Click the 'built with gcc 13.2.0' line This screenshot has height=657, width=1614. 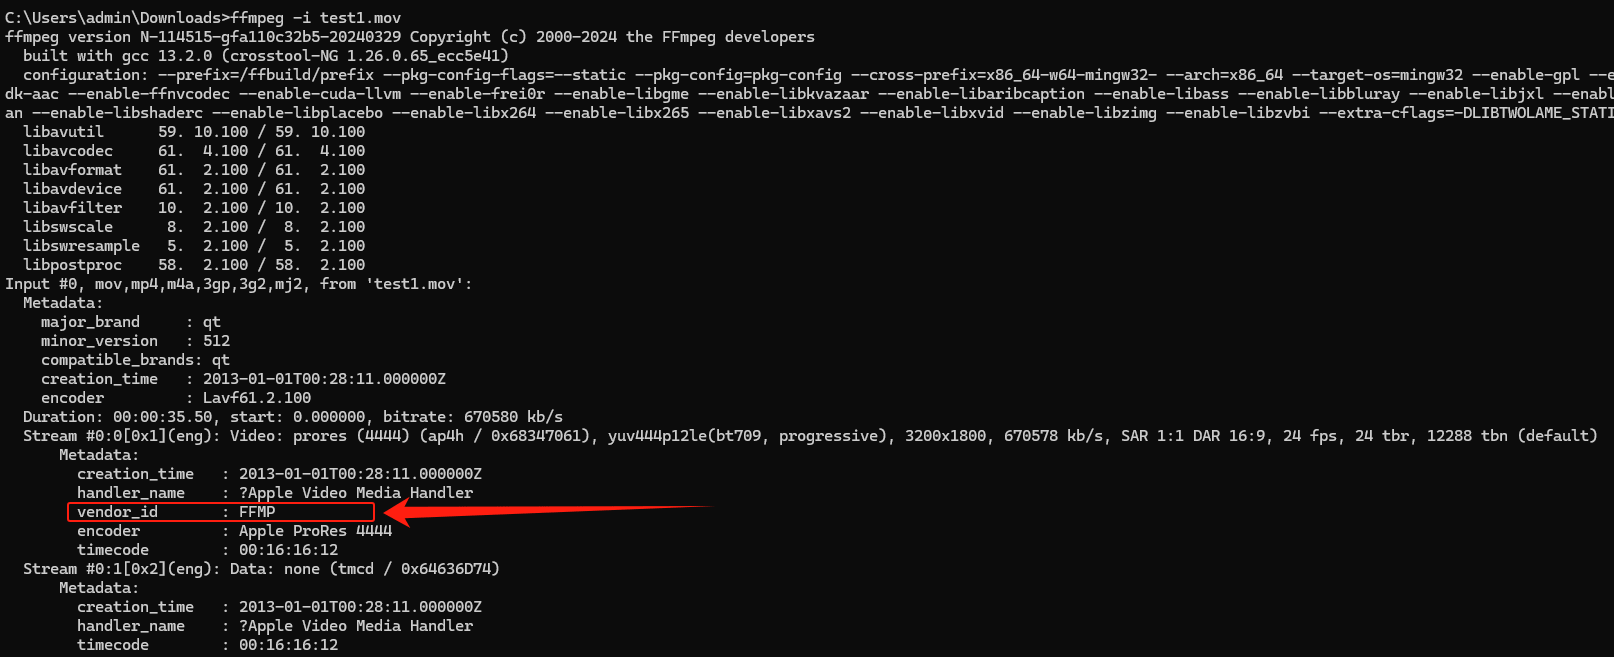coord(265,56)
